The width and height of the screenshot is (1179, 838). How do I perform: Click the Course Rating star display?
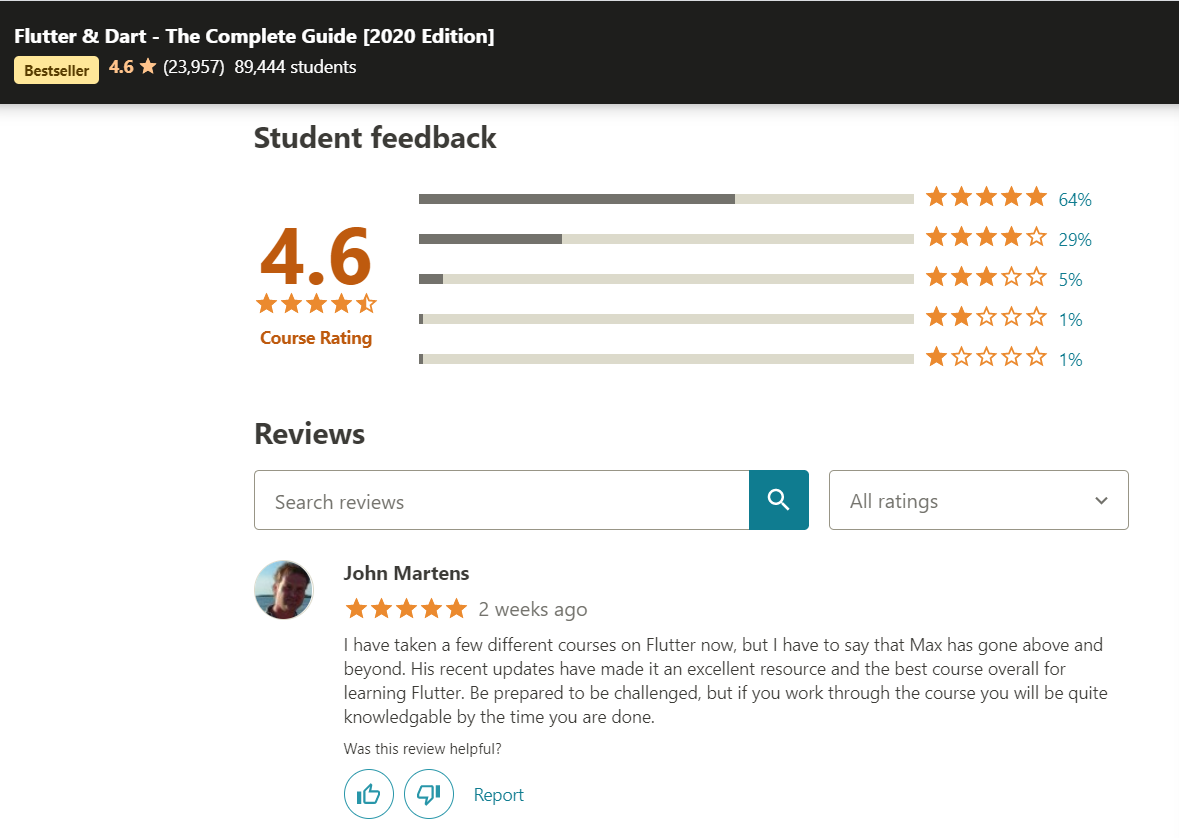tap(316, 304)
